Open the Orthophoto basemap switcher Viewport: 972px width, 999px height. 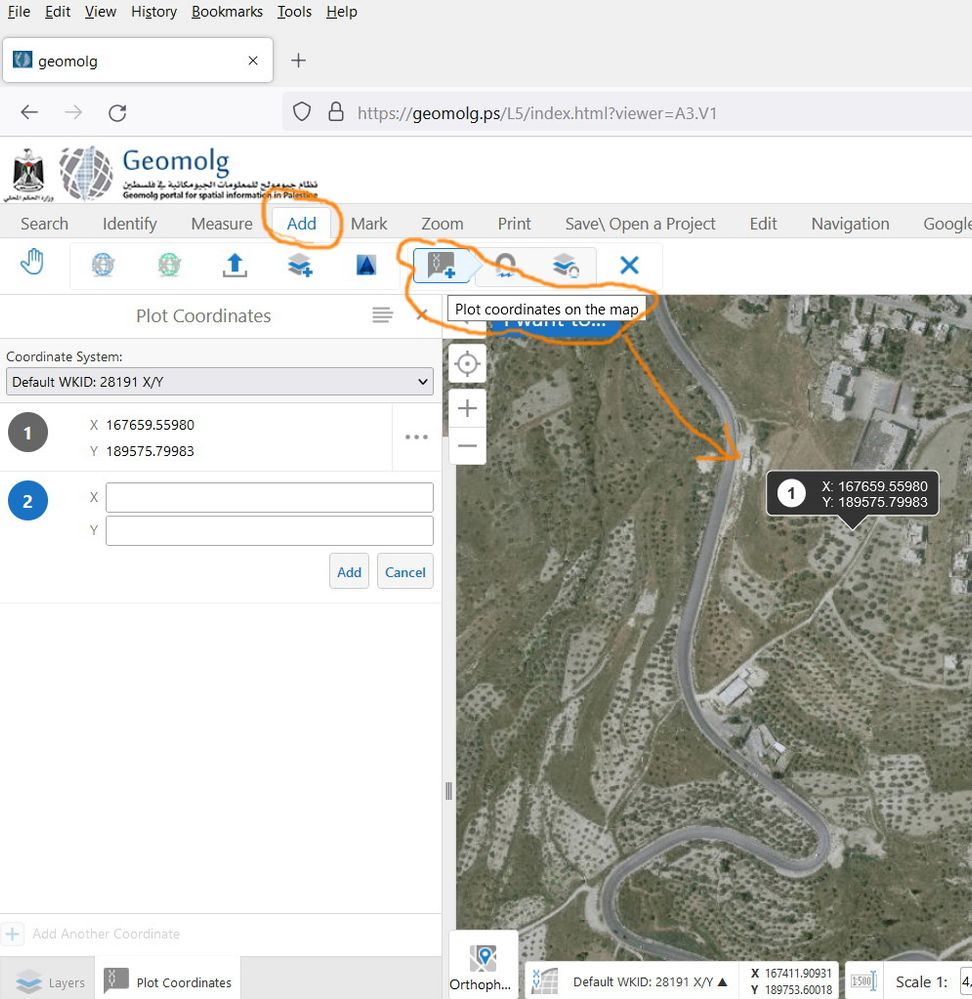pyautogui.click(x=483, y=965)
